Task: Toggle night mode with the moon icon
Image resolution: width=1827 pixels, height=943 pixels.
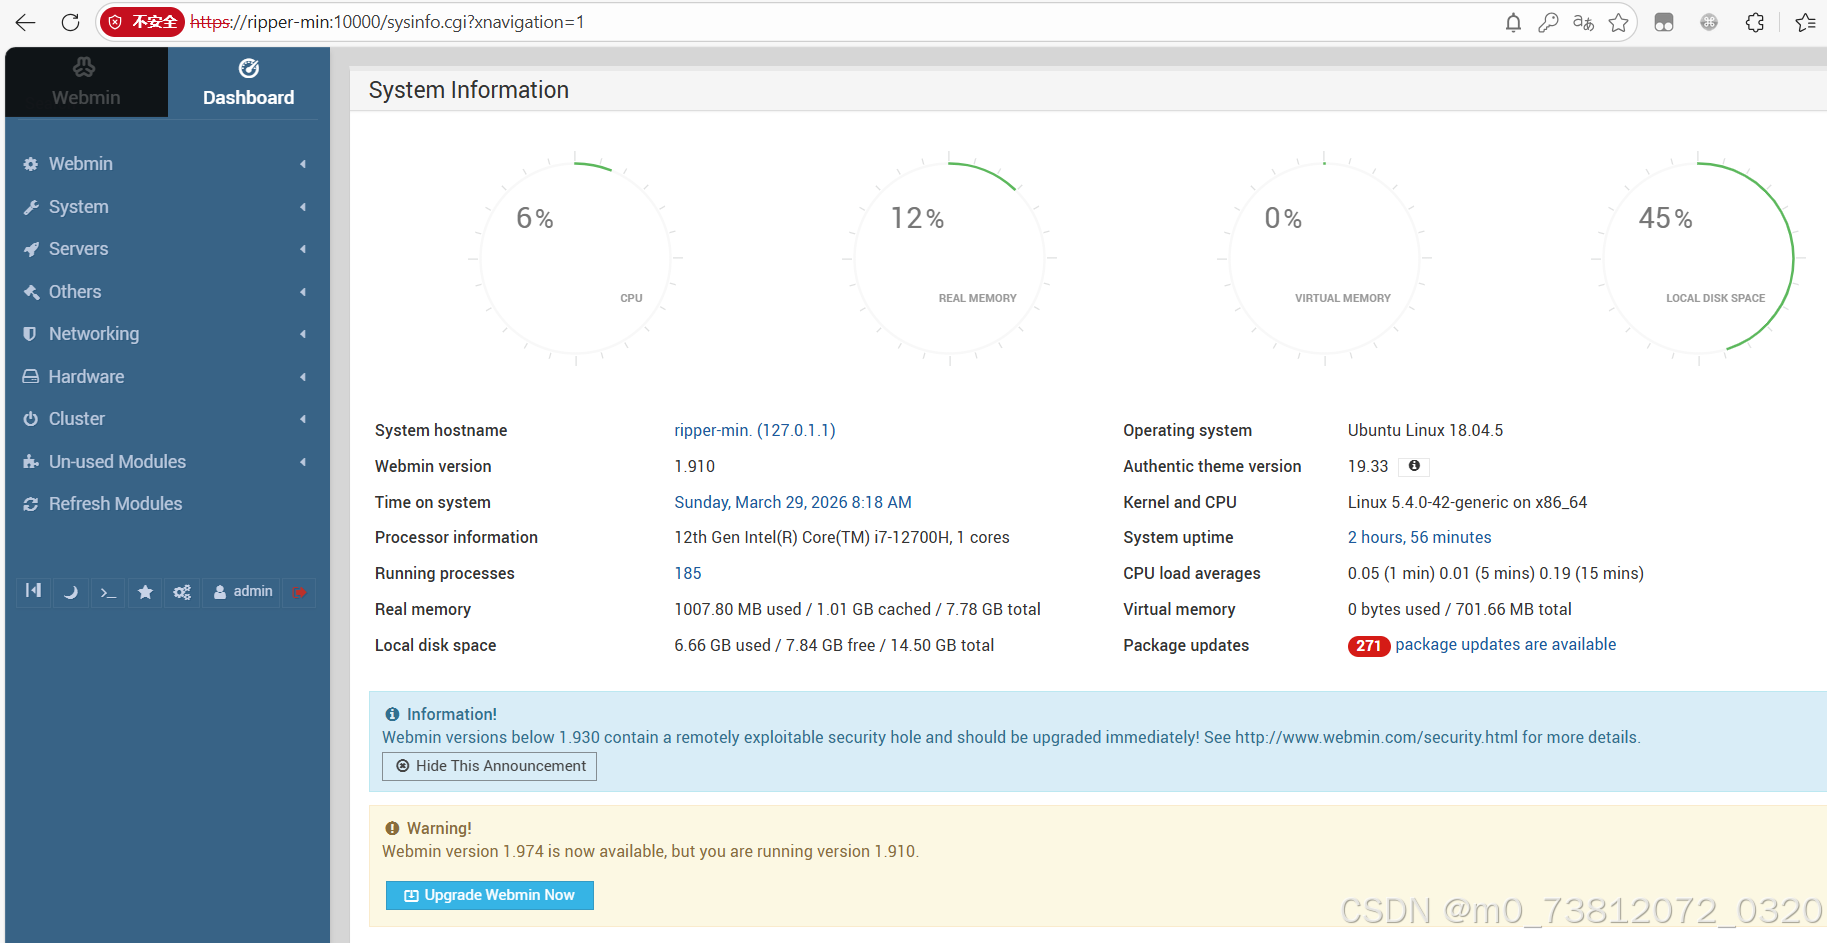Action: 70,592
